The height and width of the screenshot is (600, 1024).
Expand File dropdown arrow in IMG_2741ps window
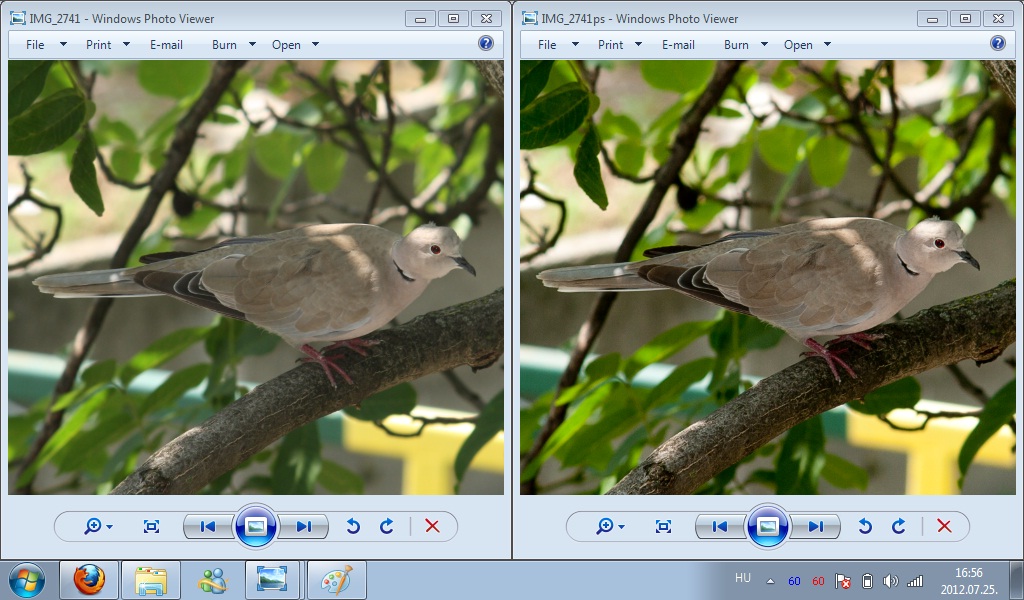575,44
